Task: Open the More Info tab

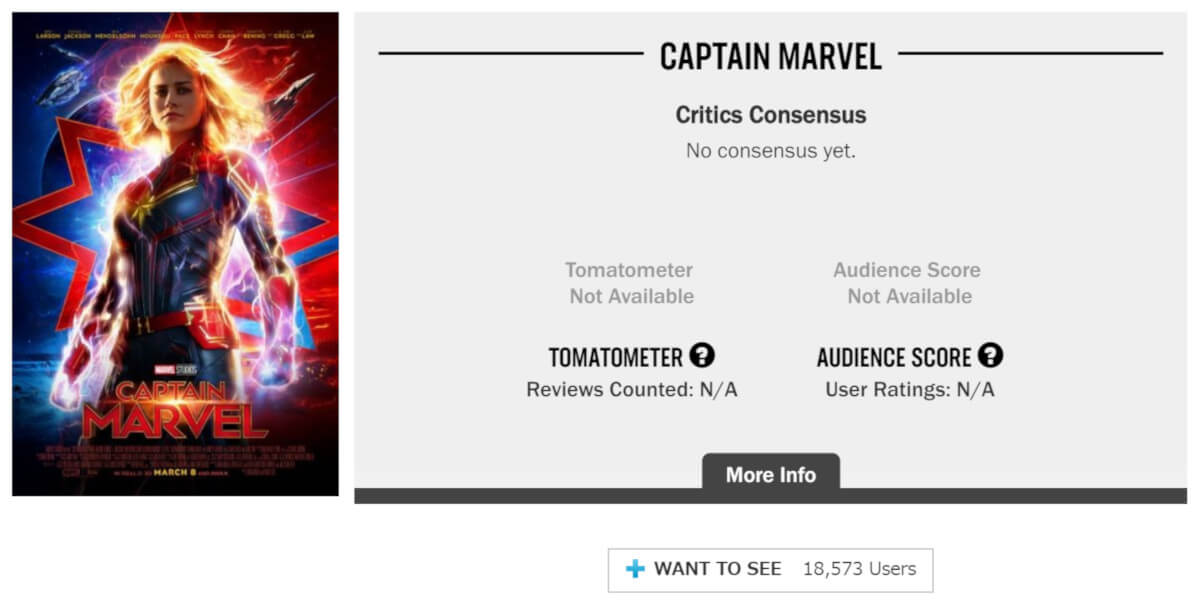Action: (771, 474)
